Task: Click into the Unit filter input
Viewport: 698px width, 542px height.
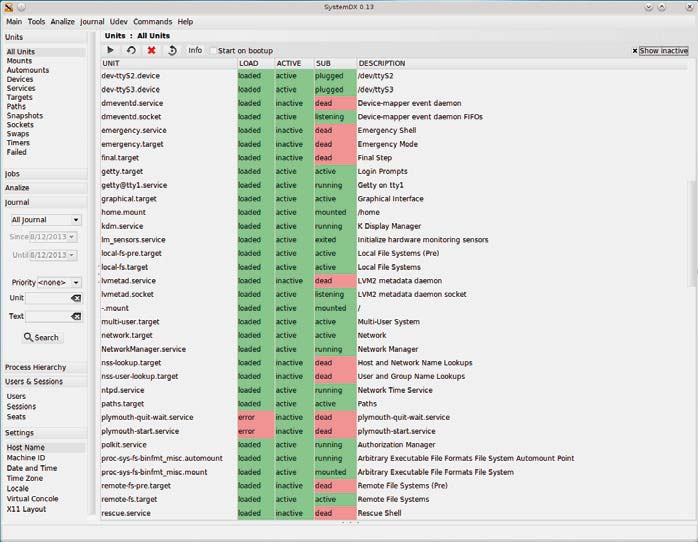Action: [x=48, y=298]
